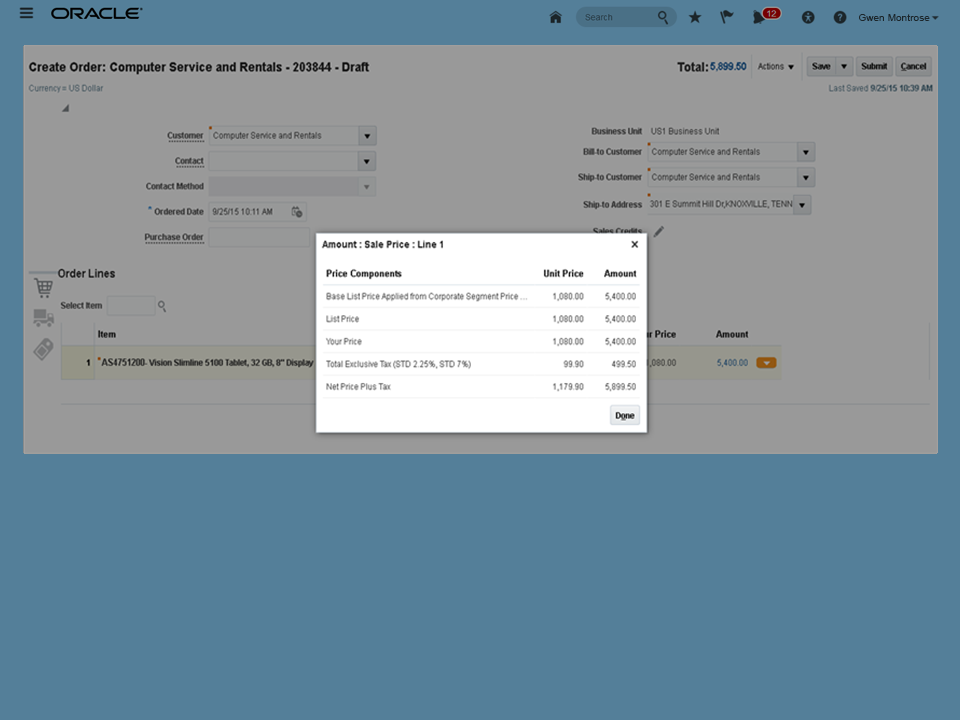
Task: Open the orange line 1 actions dropdown
Action: (x=766, y=363)
